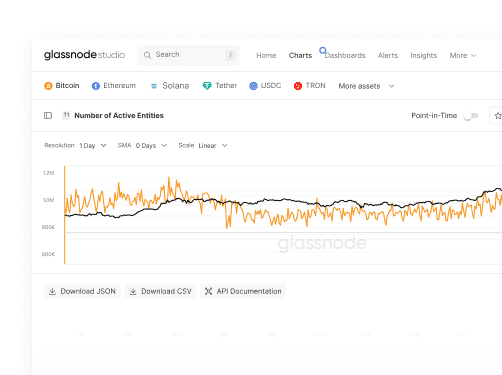The image size is (502, 375).
Task: Click the Download JSON button
Action: (x=82, y=291)
